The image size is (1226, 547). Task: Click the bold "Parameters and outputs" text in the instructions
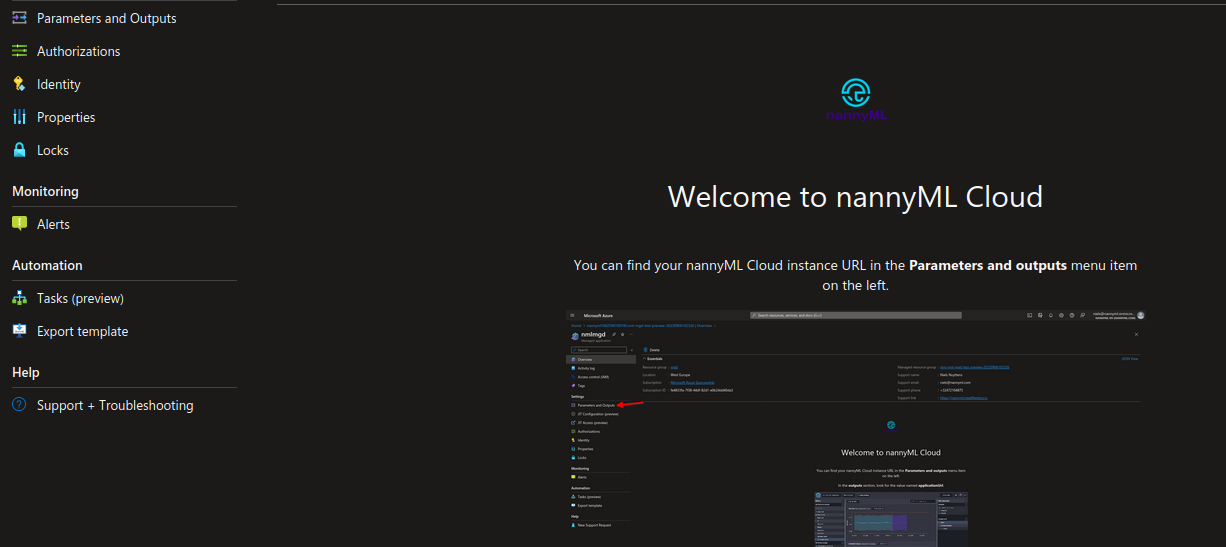pos(987,265)
